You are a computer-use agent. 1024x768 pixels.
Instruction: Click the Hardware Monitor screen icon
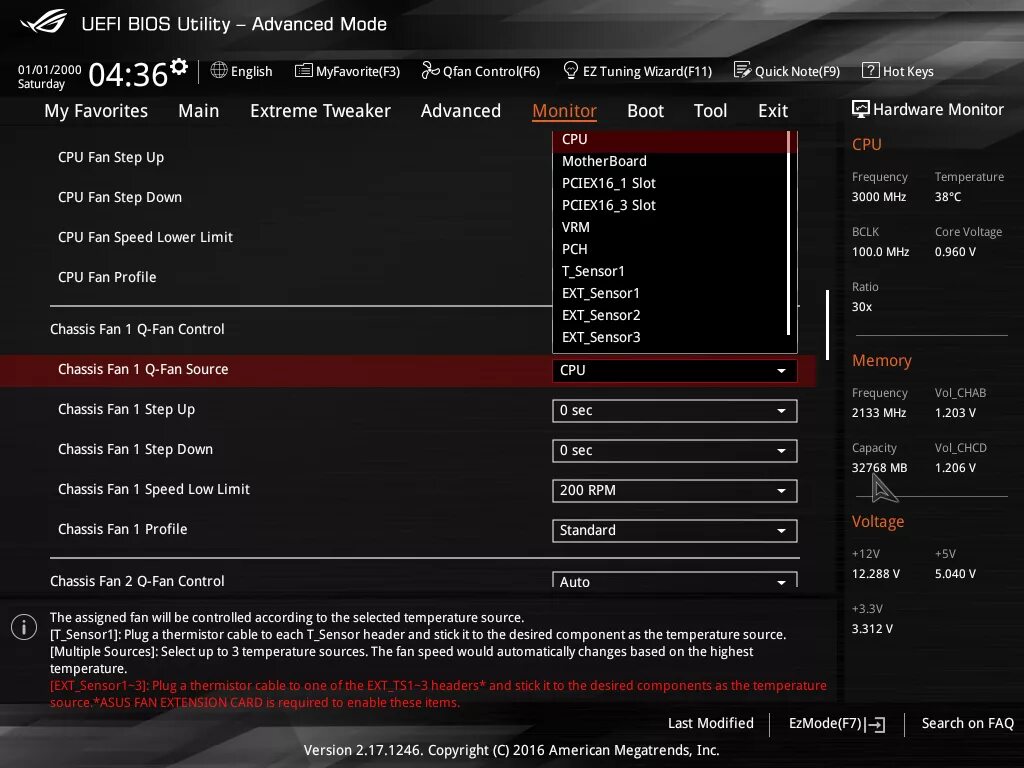pyautogui.click(x=861, y=109)
